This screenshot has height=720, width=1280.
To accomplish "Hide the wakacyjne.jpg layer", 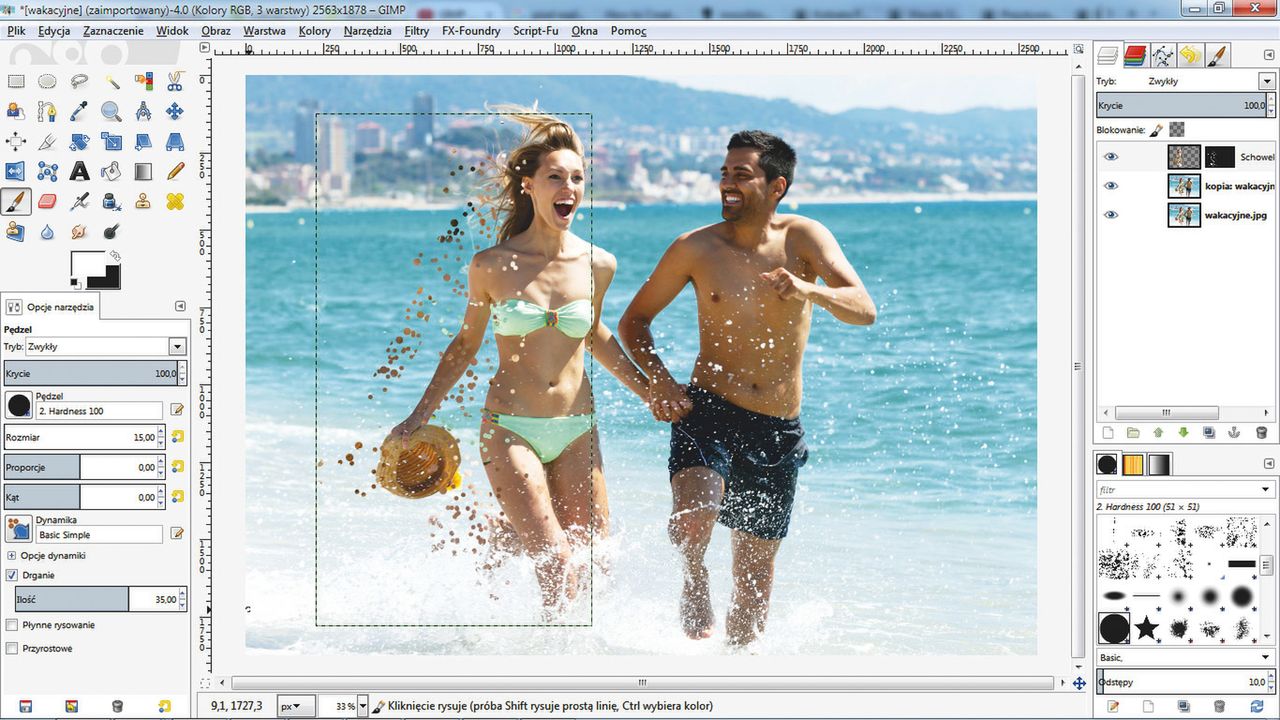I will click(1111, 215).
